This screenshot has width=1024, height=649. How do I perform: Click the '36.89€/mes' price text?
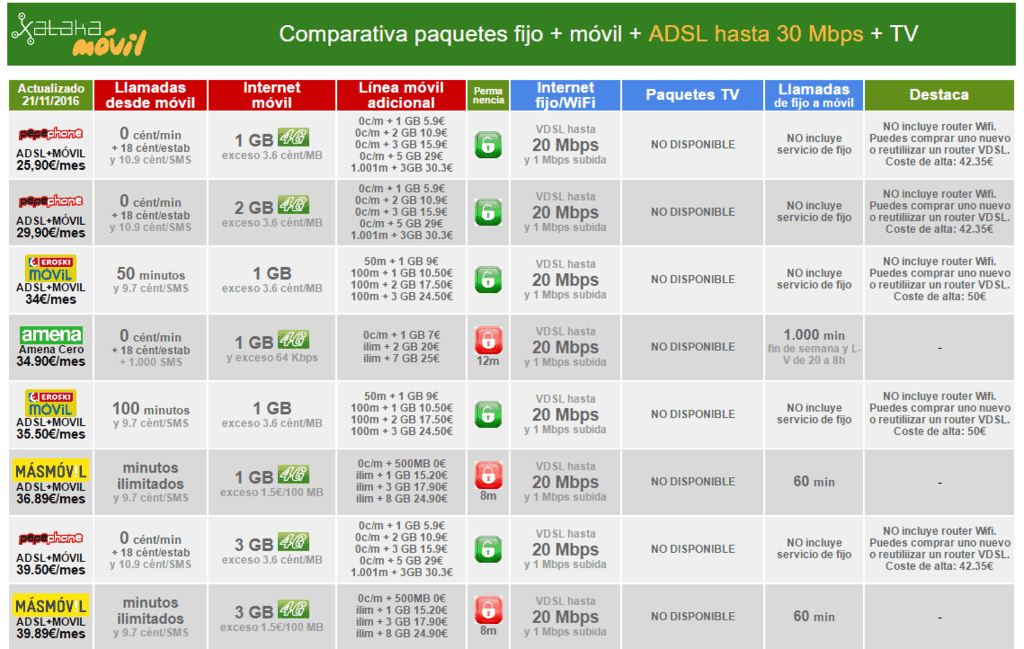tap(51, 499)
